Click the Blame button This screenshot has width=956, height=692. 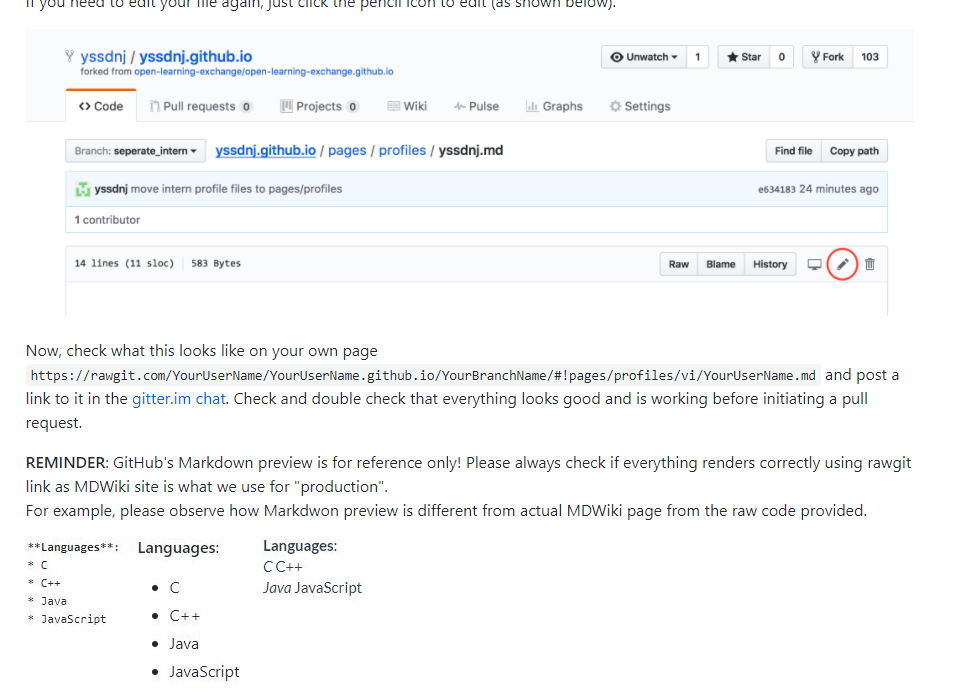[721, 264]
